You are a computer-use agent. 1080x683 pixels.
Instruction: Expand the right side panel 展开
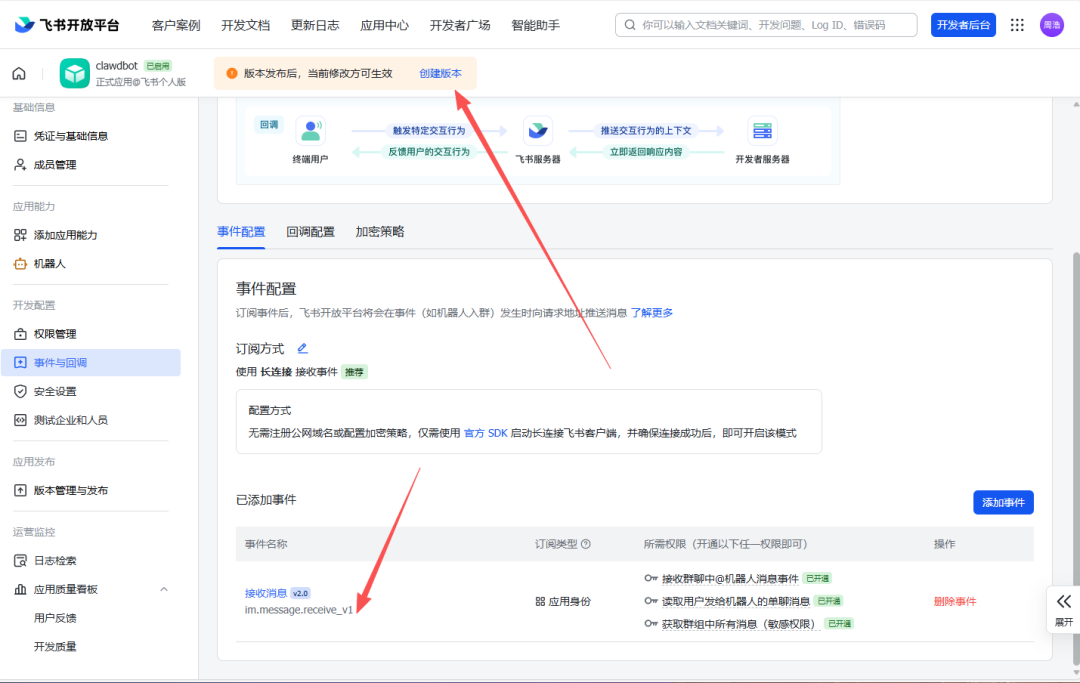1063,609
